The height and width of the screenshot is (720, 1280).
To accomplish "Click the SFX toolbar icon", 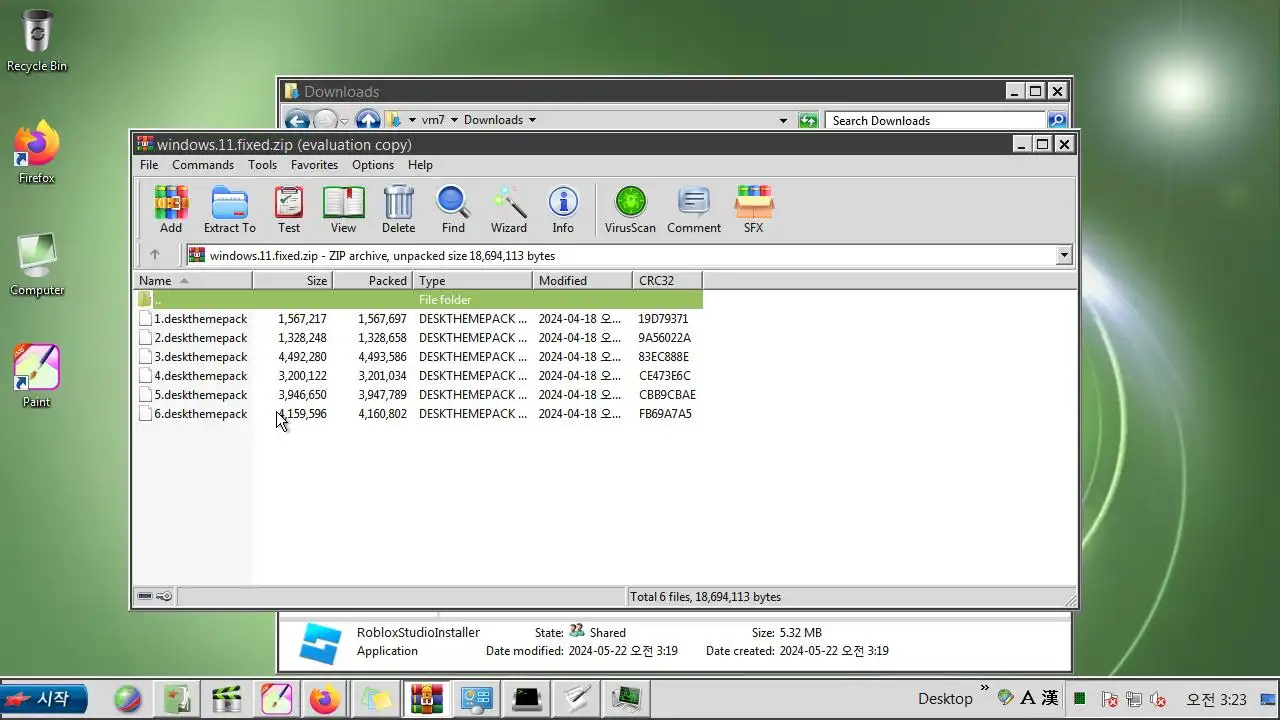I will (753, 210).
